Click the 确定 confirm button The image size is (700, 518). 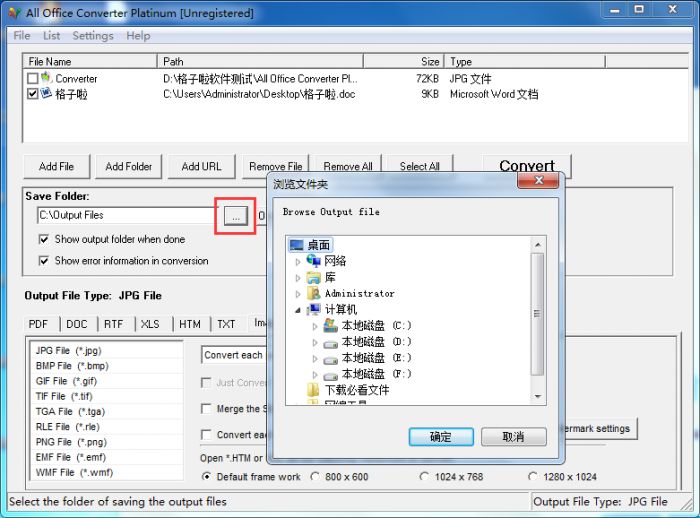click(x=440, y=437)
